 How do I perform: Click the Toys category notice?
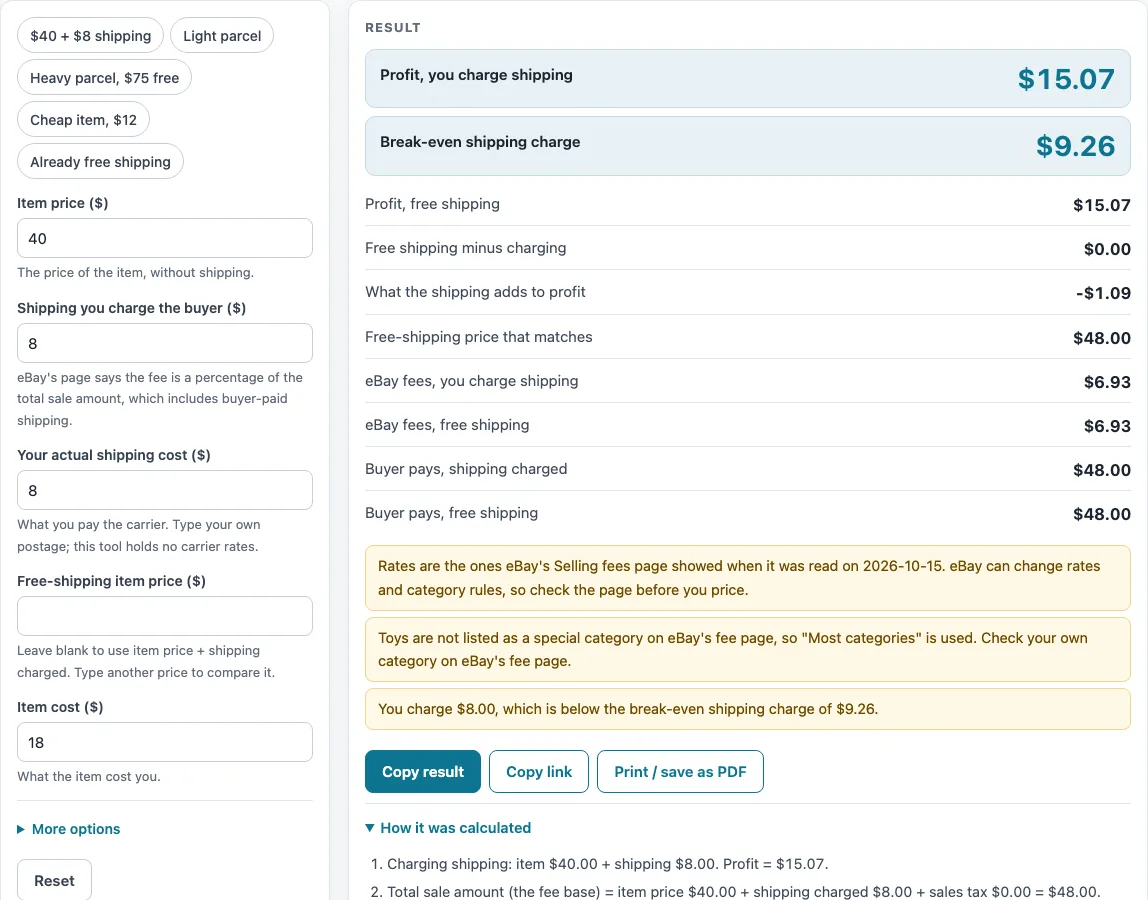748,650
